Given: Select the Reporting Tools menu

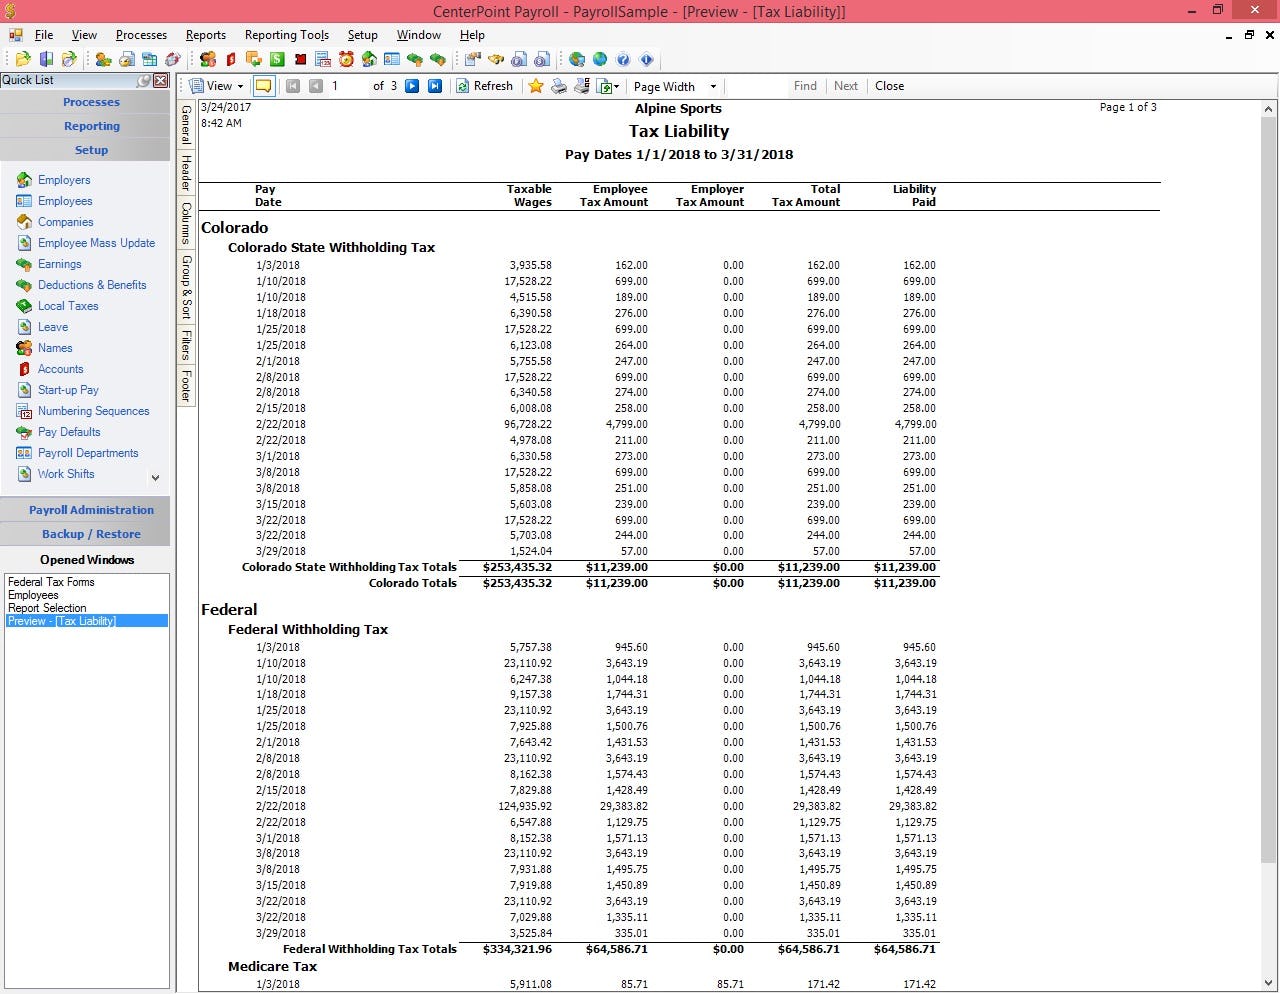Looking at the screenshot, I should tap(286, 35).
